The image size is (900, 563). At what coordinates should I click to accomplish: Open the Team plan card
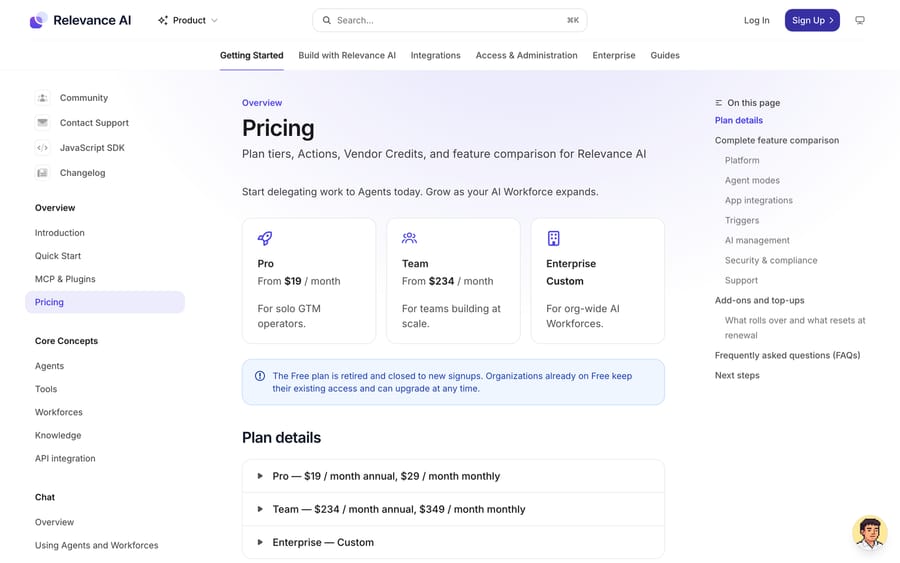pos(453,281)
